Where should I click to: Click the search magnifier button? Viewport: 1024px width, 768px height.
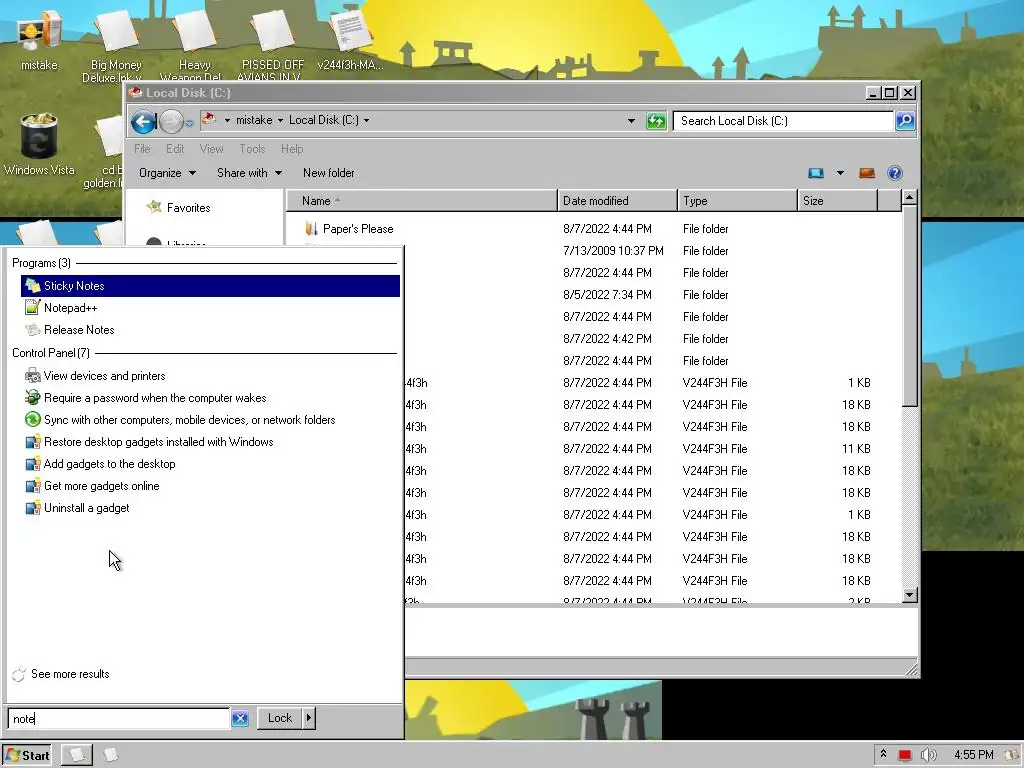point(905,121)
